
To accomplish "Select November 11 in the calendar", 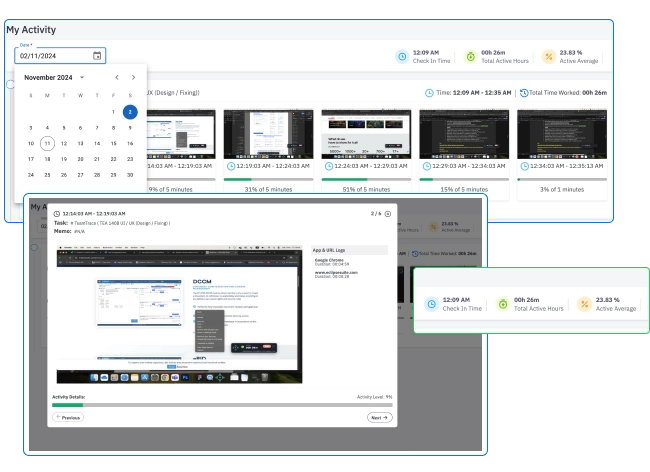I will coord(46,144).
